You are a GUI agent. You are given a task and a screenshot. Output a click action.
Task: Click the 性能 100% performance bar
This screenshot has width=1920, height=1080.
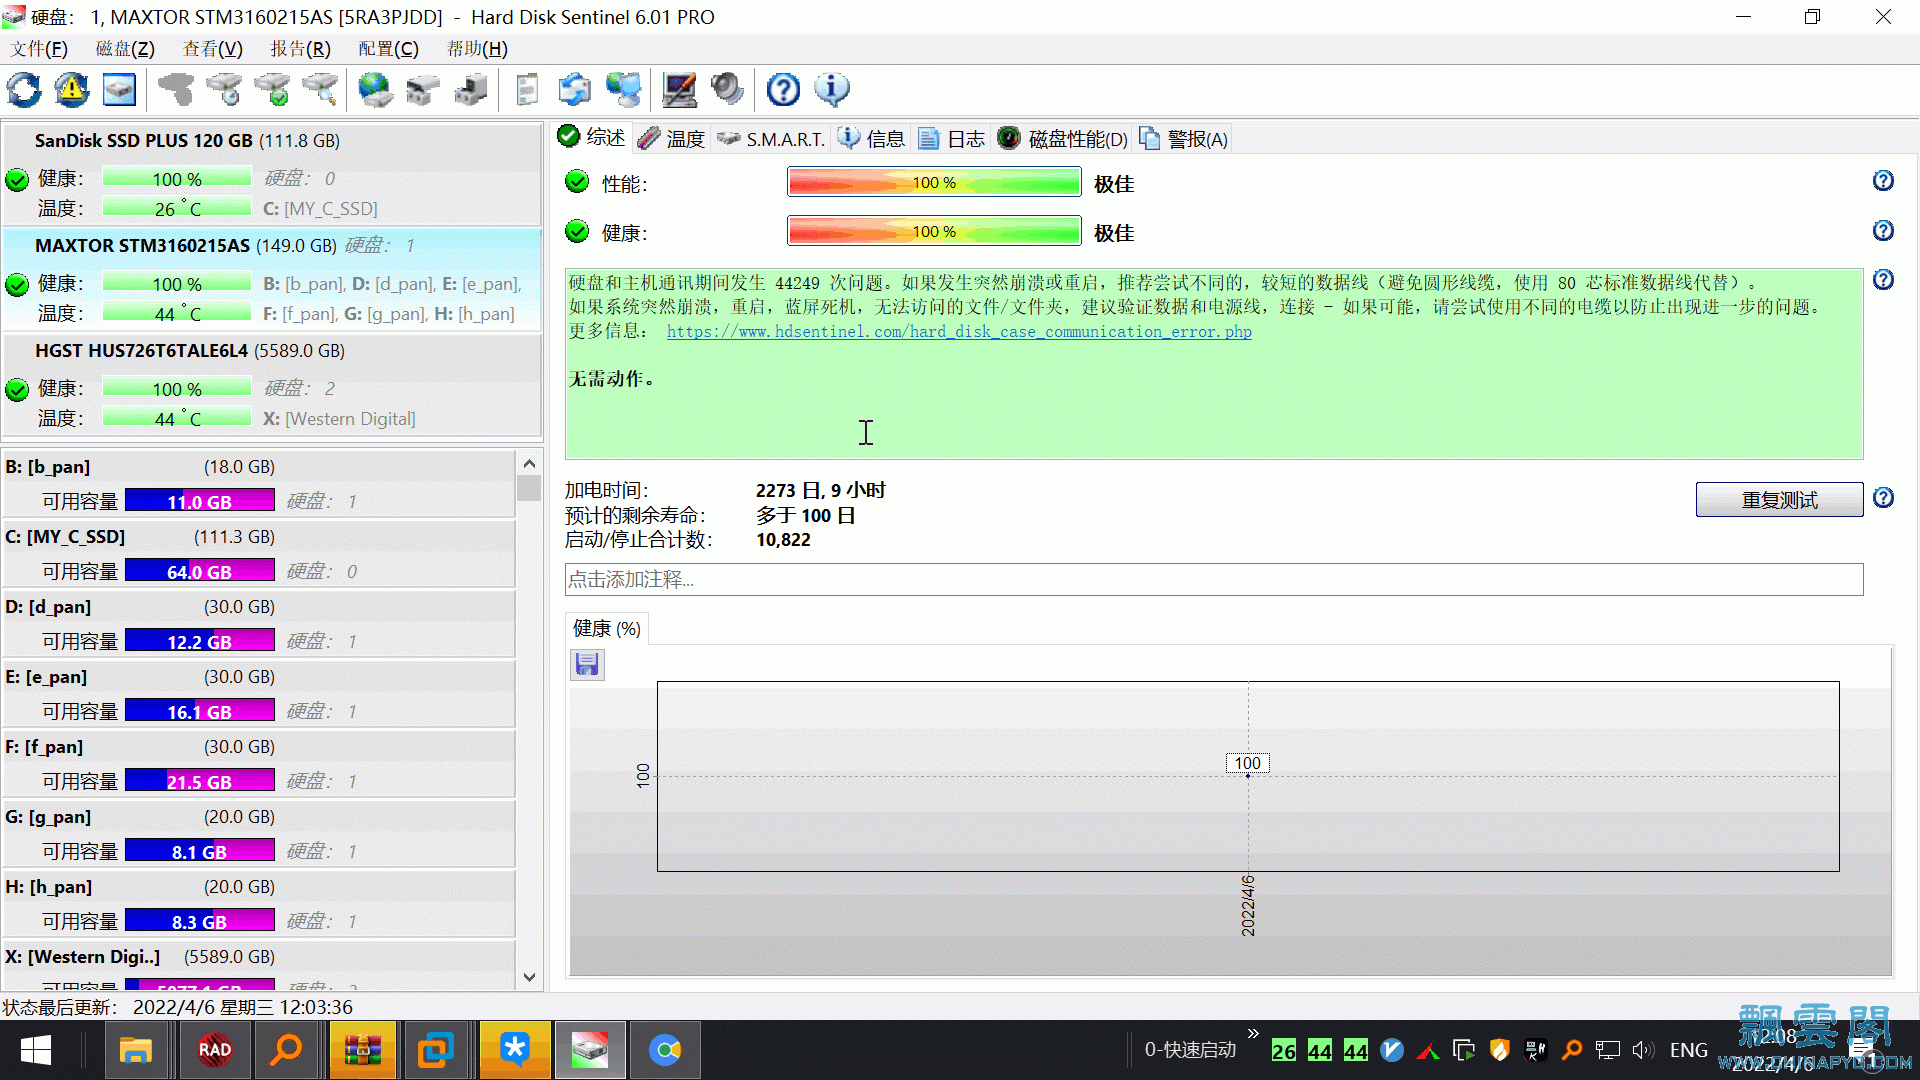(934, 182)
